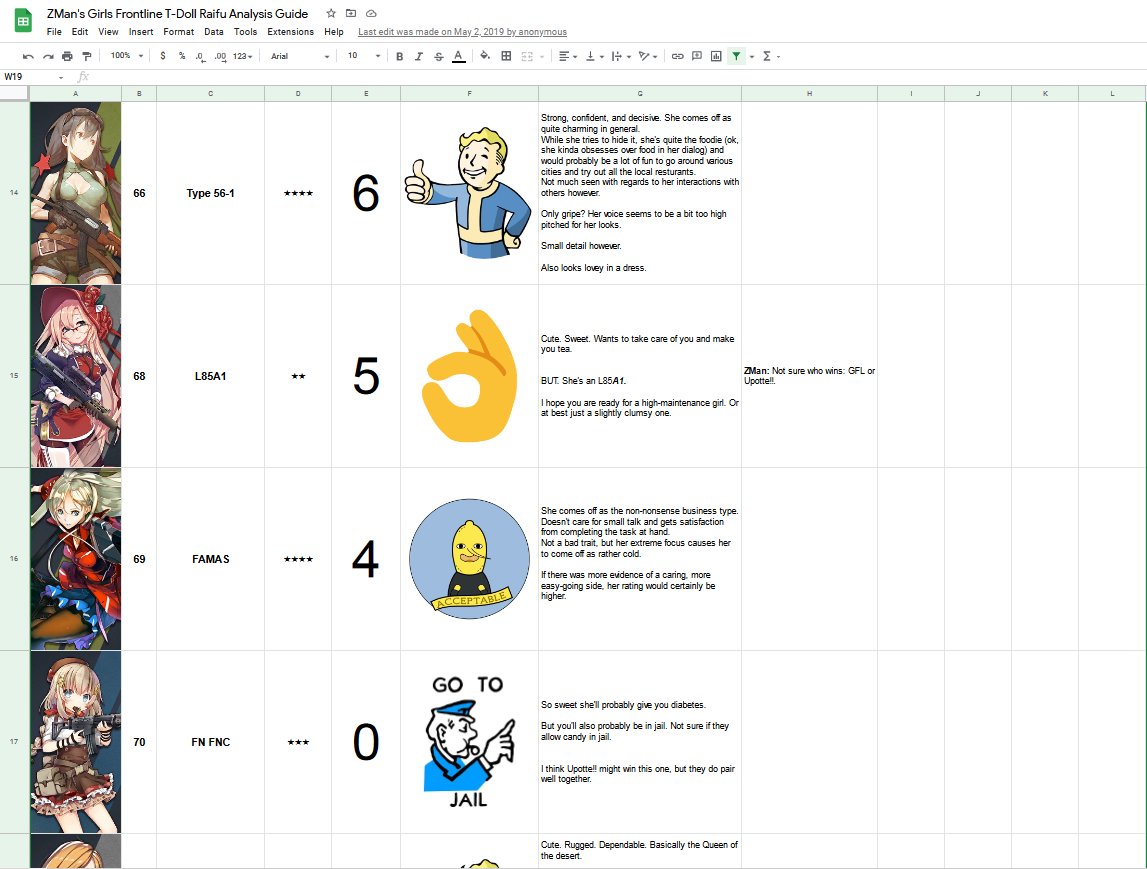Open the Help menu
This screenshot has width=1147, height=869.
334,32
